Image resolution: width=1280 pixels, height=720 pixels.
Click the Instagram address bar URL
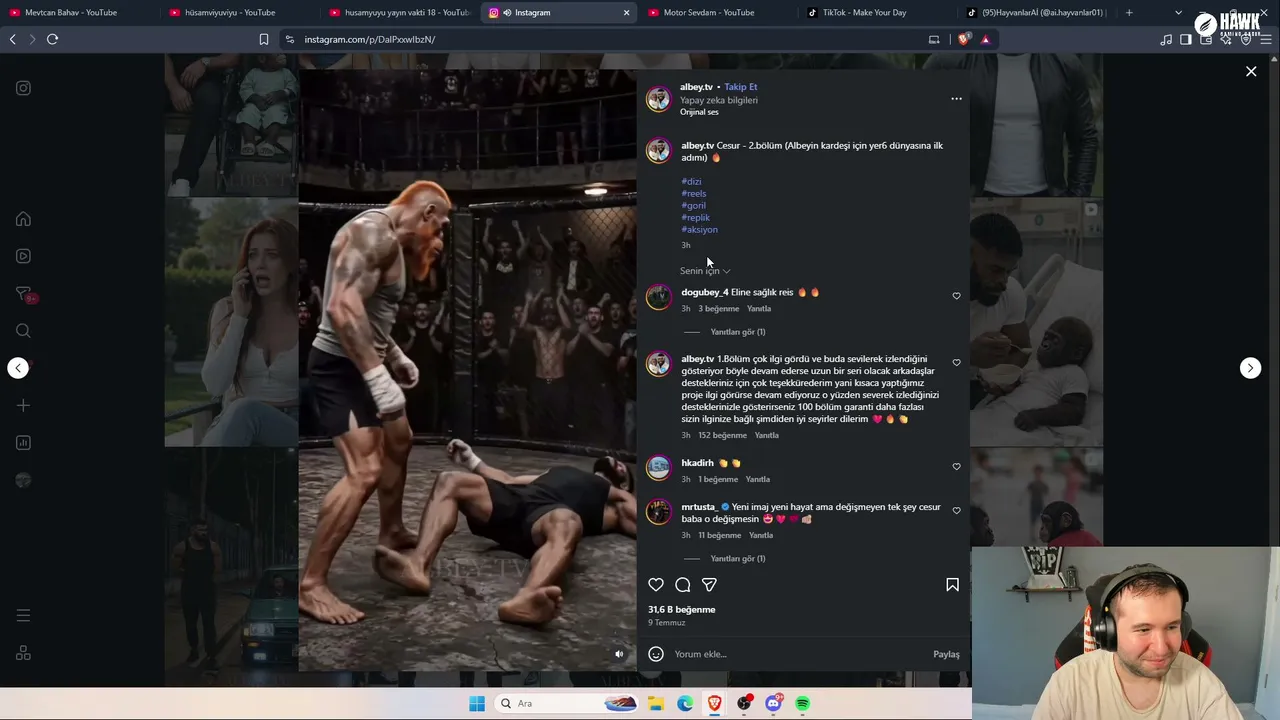point(369,40)
